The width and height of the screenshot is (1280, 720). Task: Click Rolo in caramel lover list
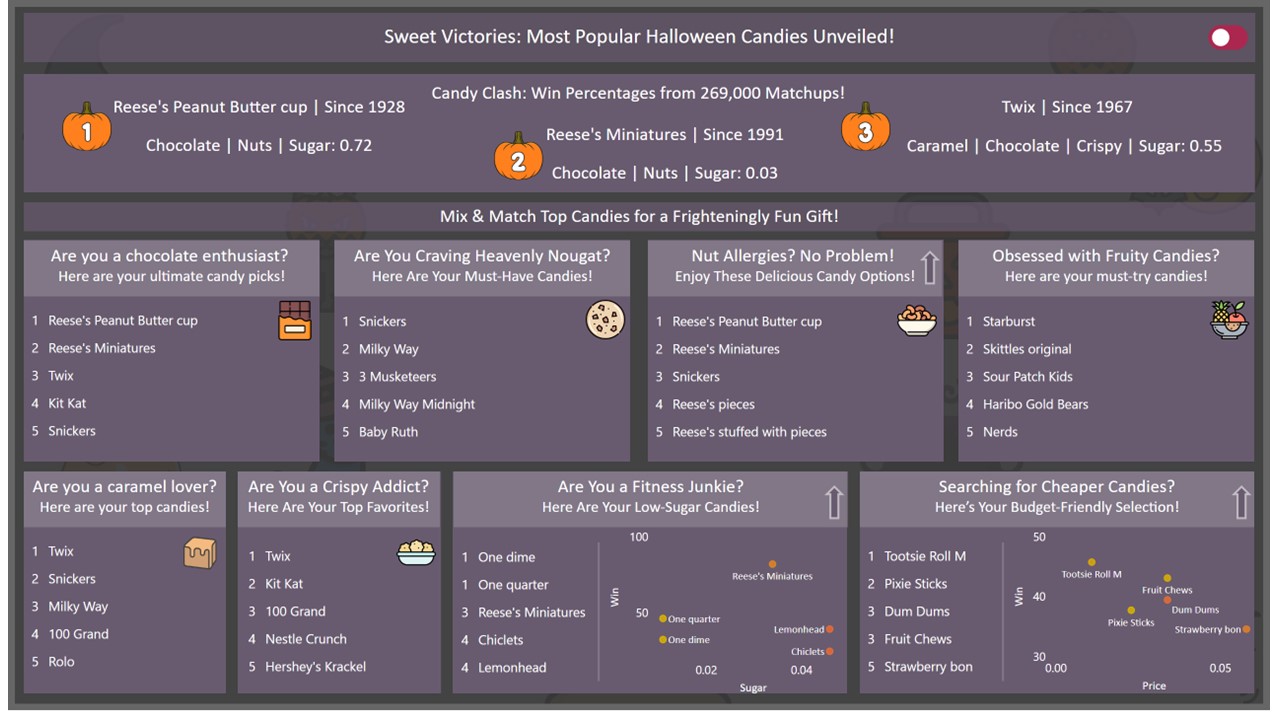[61, 661]
